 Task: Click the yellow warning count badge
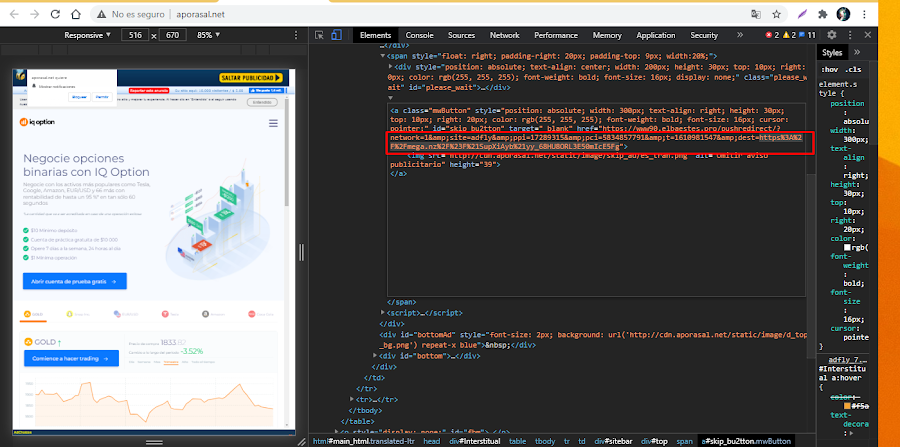point(789,35)
